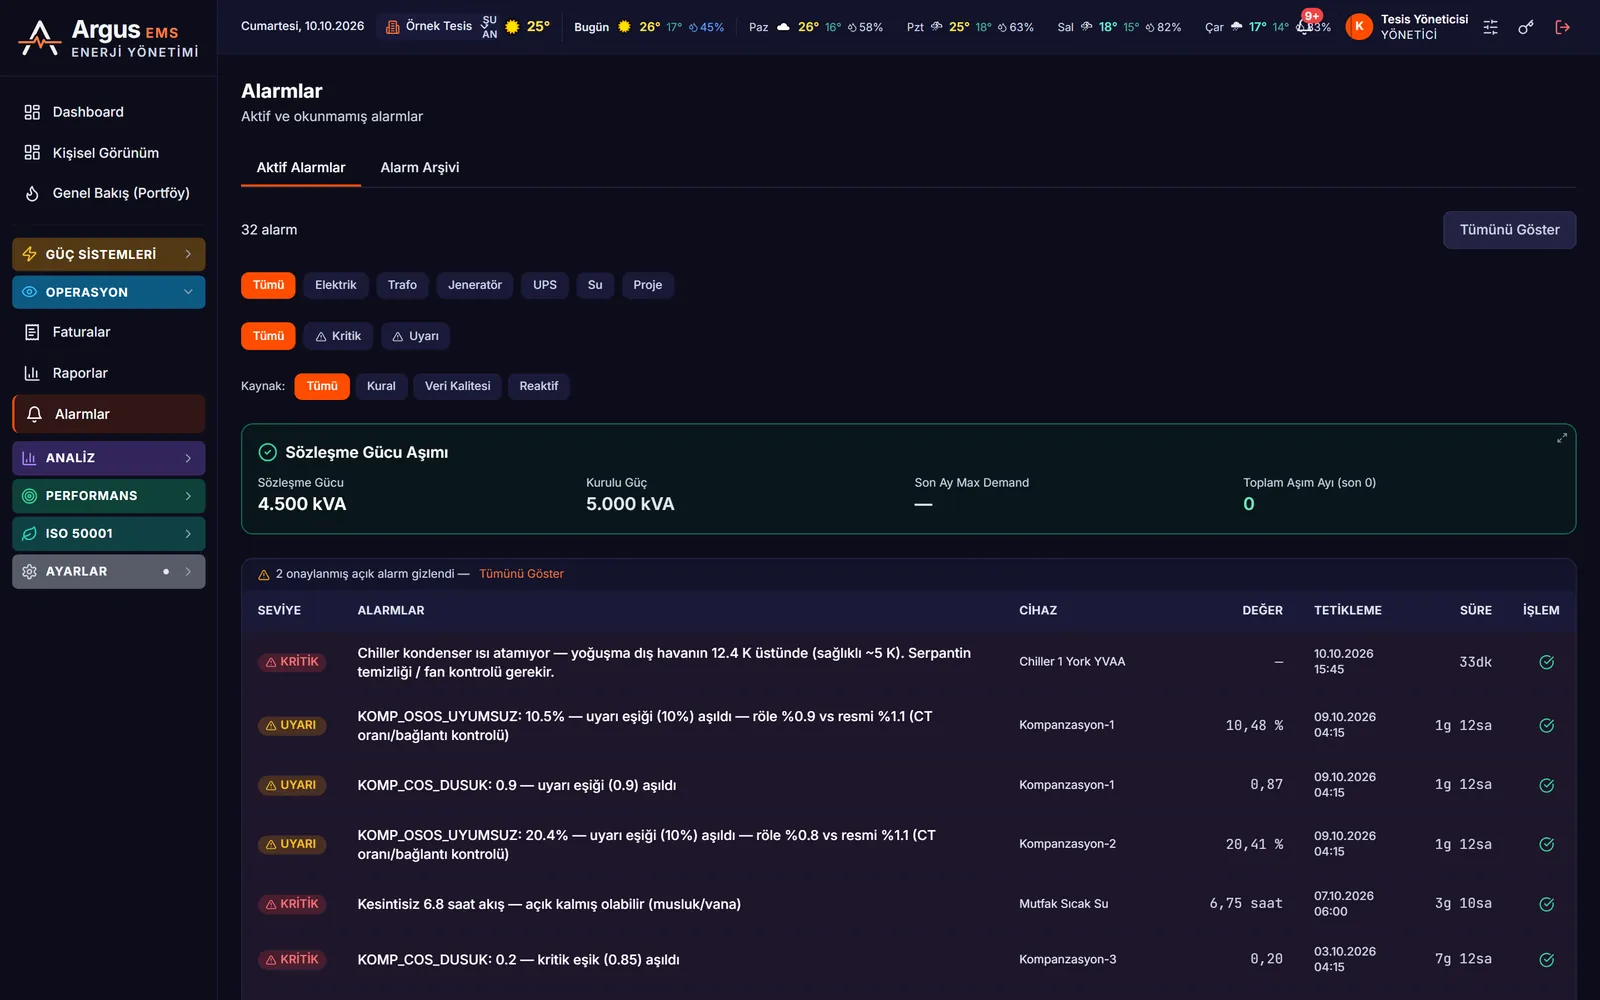The height and width of the screenshot is (1000, 1600).
Task: Open Dashboard from the sidebar
Action: (108, 112)
